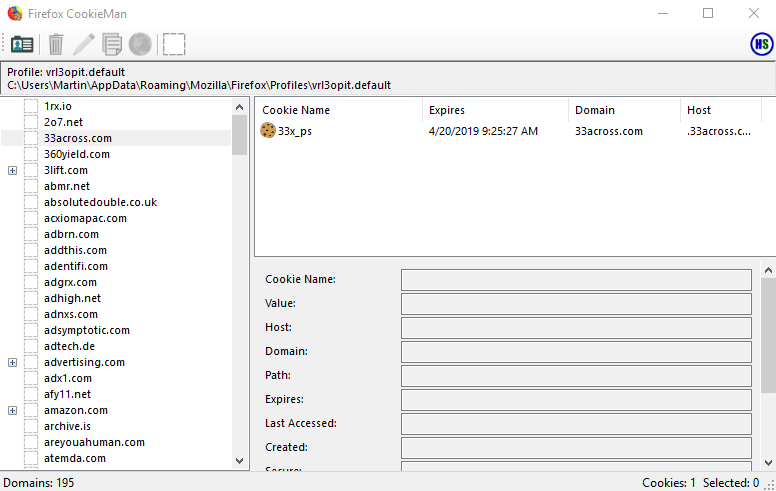Viewport: 776px width, 491px height.
Task: Check the box for 1rx.io
Action: [x=31, y=106]
